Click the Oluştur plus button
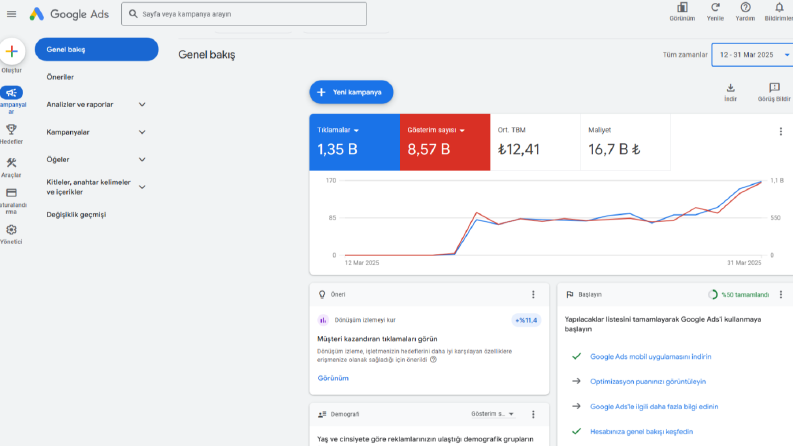The height and width of the screenshot is (446, 793). click(x=12, y=51)
